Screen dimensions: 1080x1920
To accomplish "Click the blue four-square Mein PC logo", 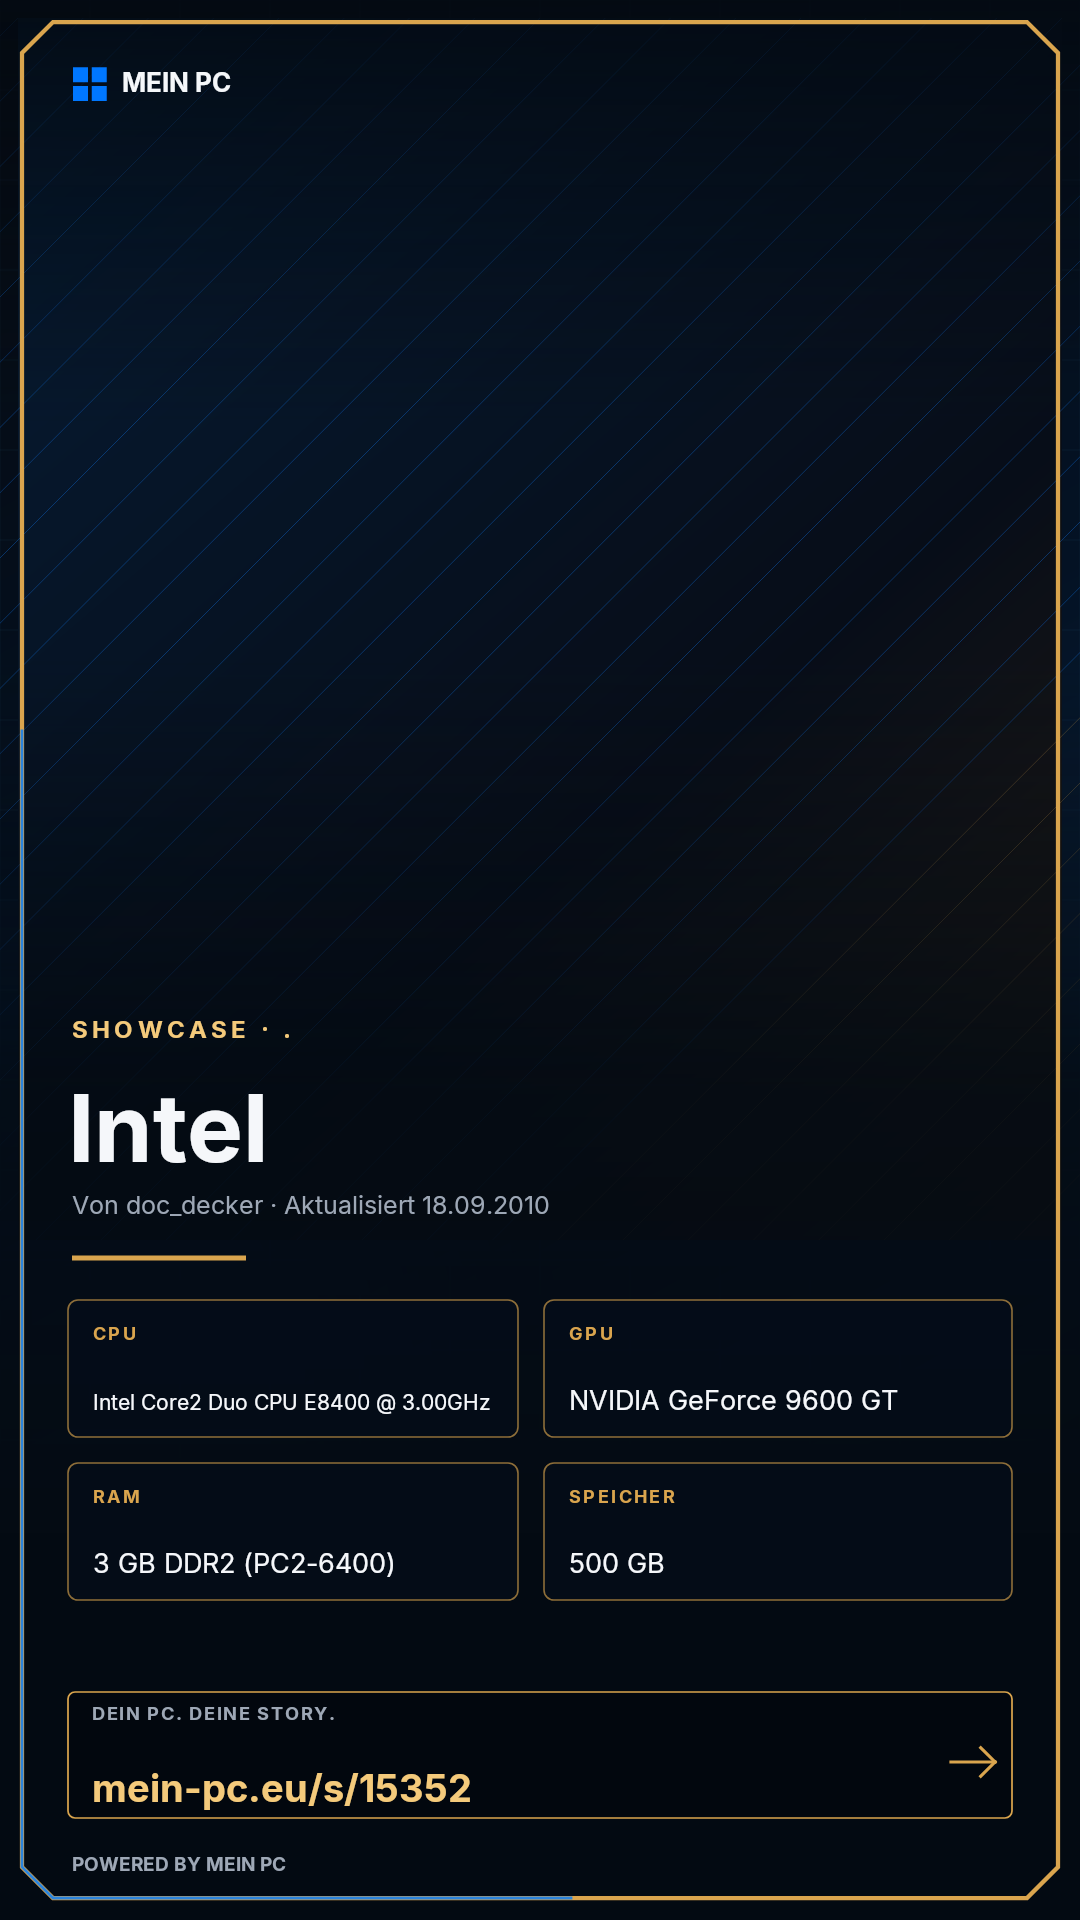I will [x=90, y=84].
